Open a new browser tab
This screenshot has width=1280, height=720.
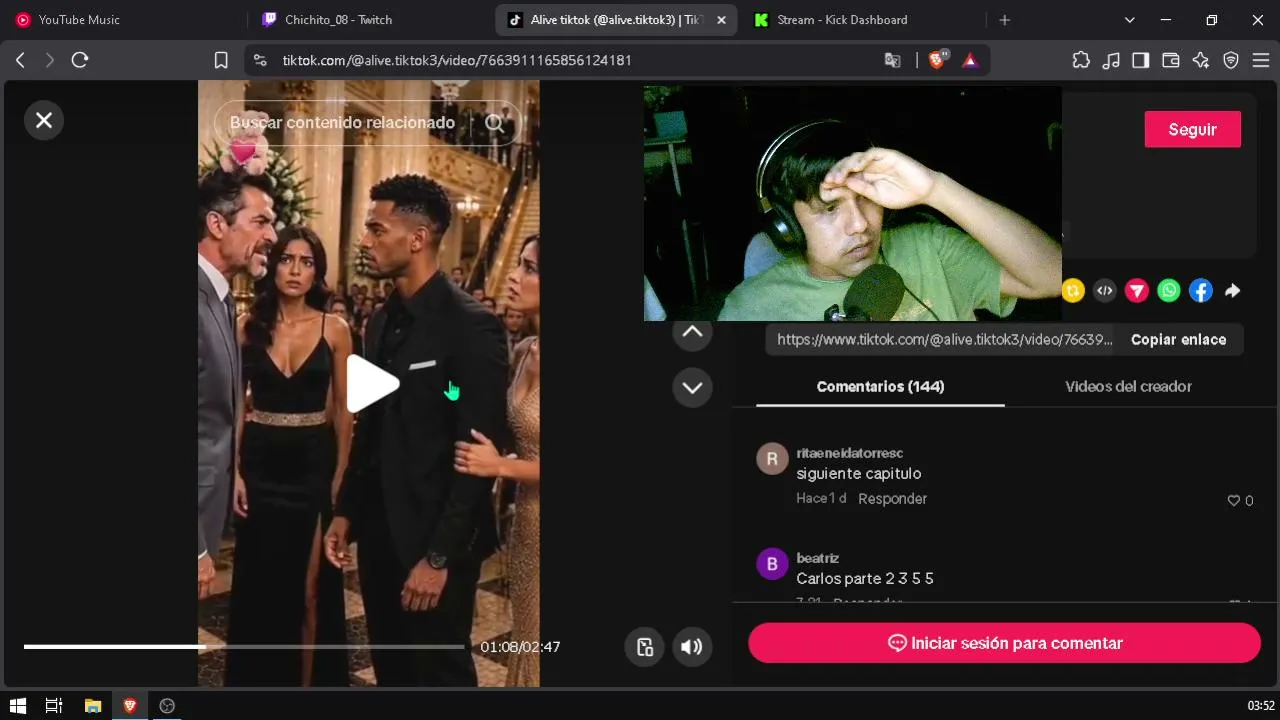pos(1005,20)
